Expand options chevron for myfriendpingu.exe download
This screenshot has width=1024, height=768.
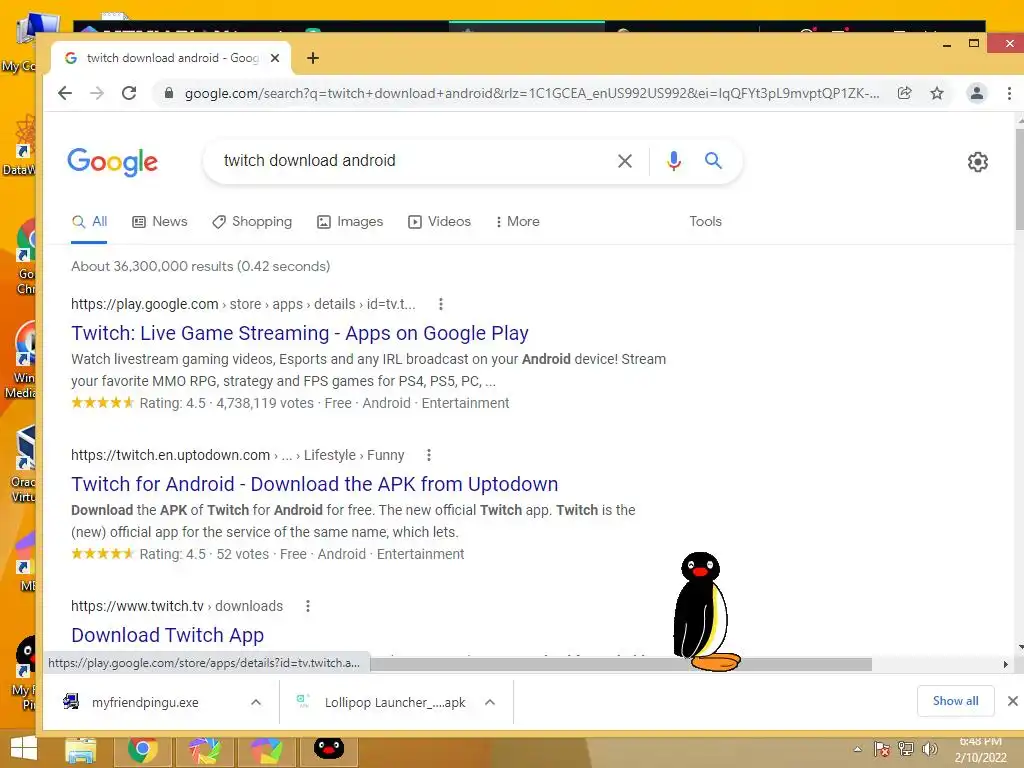[256, 702]
